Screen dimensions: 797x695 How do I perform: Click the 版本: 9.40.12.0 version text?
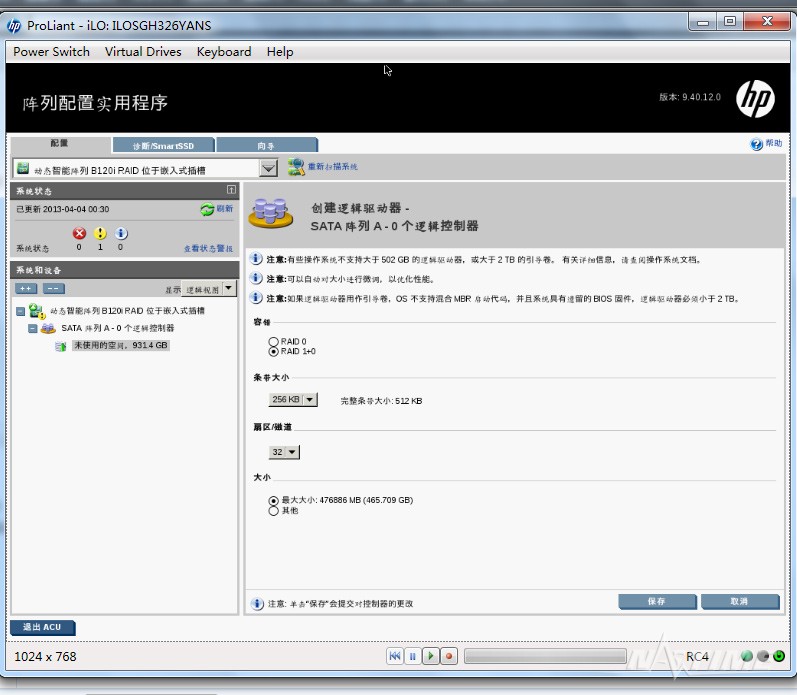(x=690, y=97)
